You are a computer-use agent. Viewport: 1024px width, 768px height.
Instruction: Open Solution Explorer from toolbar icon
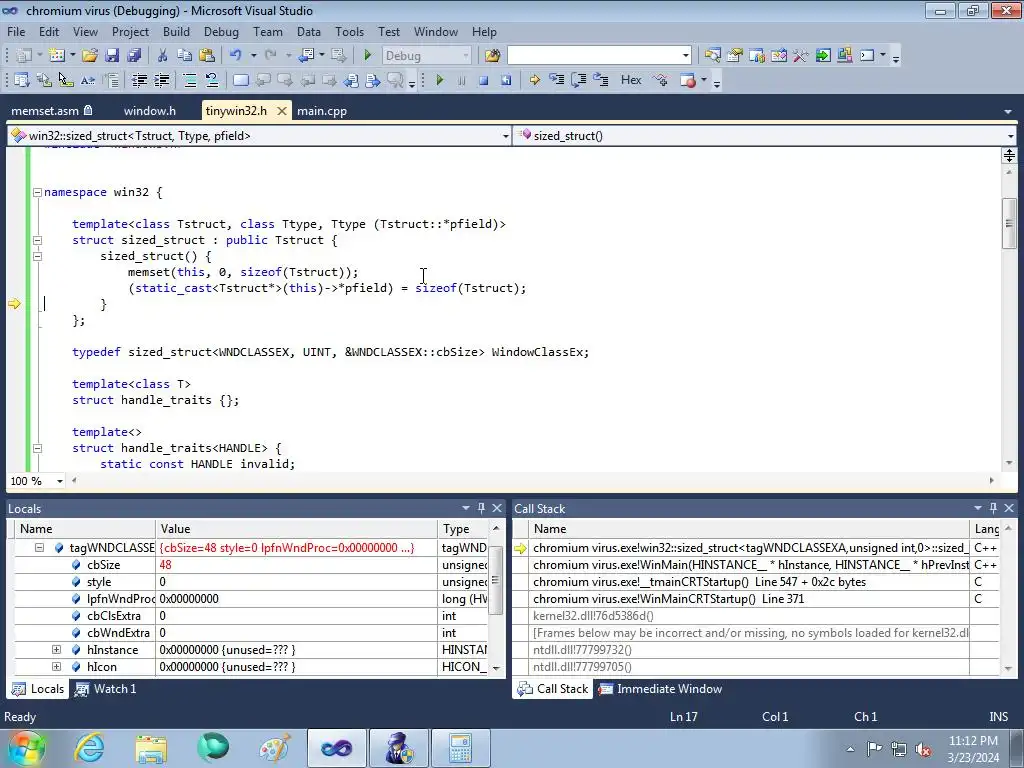point(712,56)
